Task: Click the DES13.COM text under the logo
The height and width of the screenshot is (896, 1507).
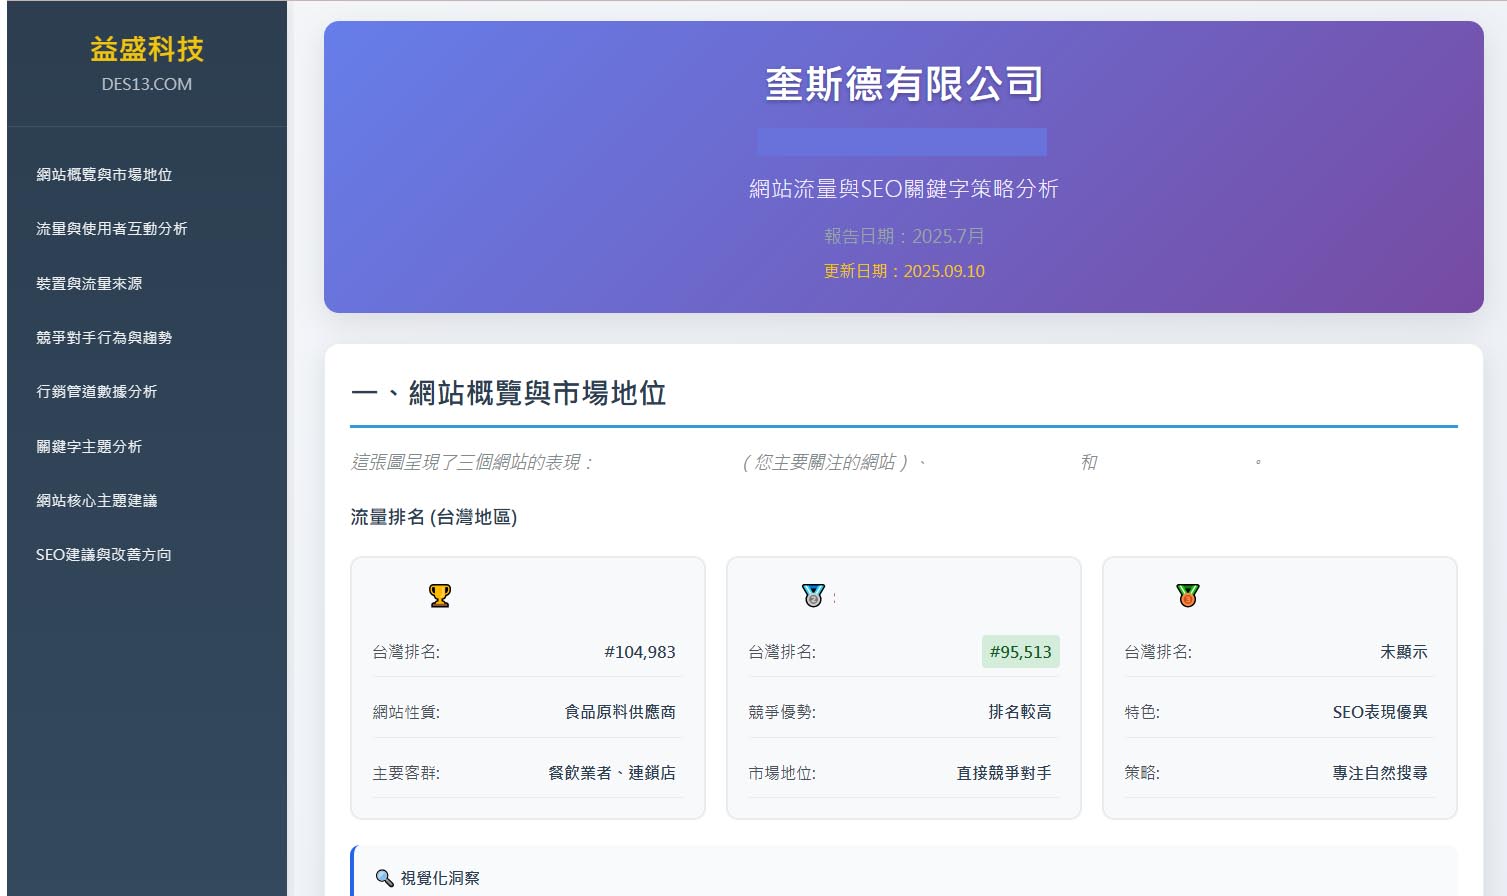Action: coord(147,85)
